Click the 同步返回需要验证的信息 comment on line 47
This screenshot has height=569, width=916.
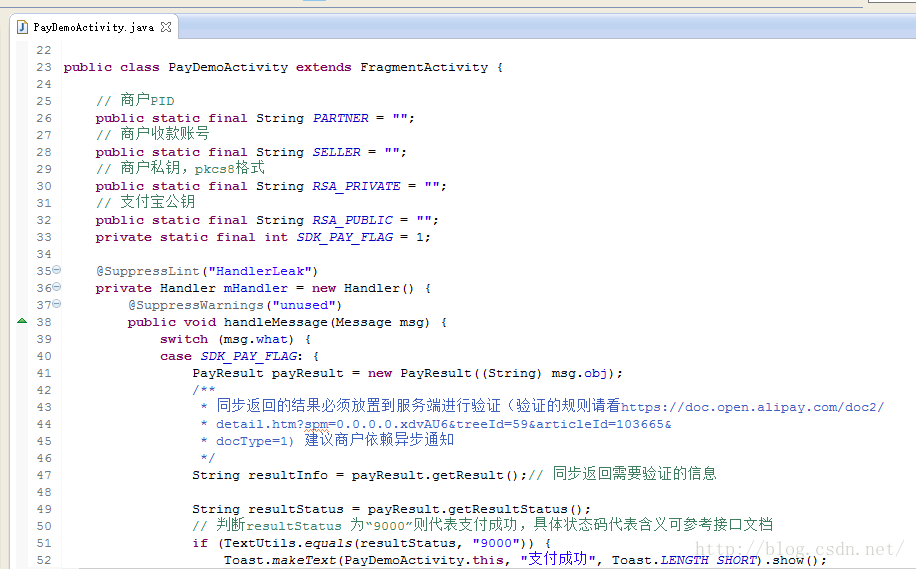click(x=623, y=474)
